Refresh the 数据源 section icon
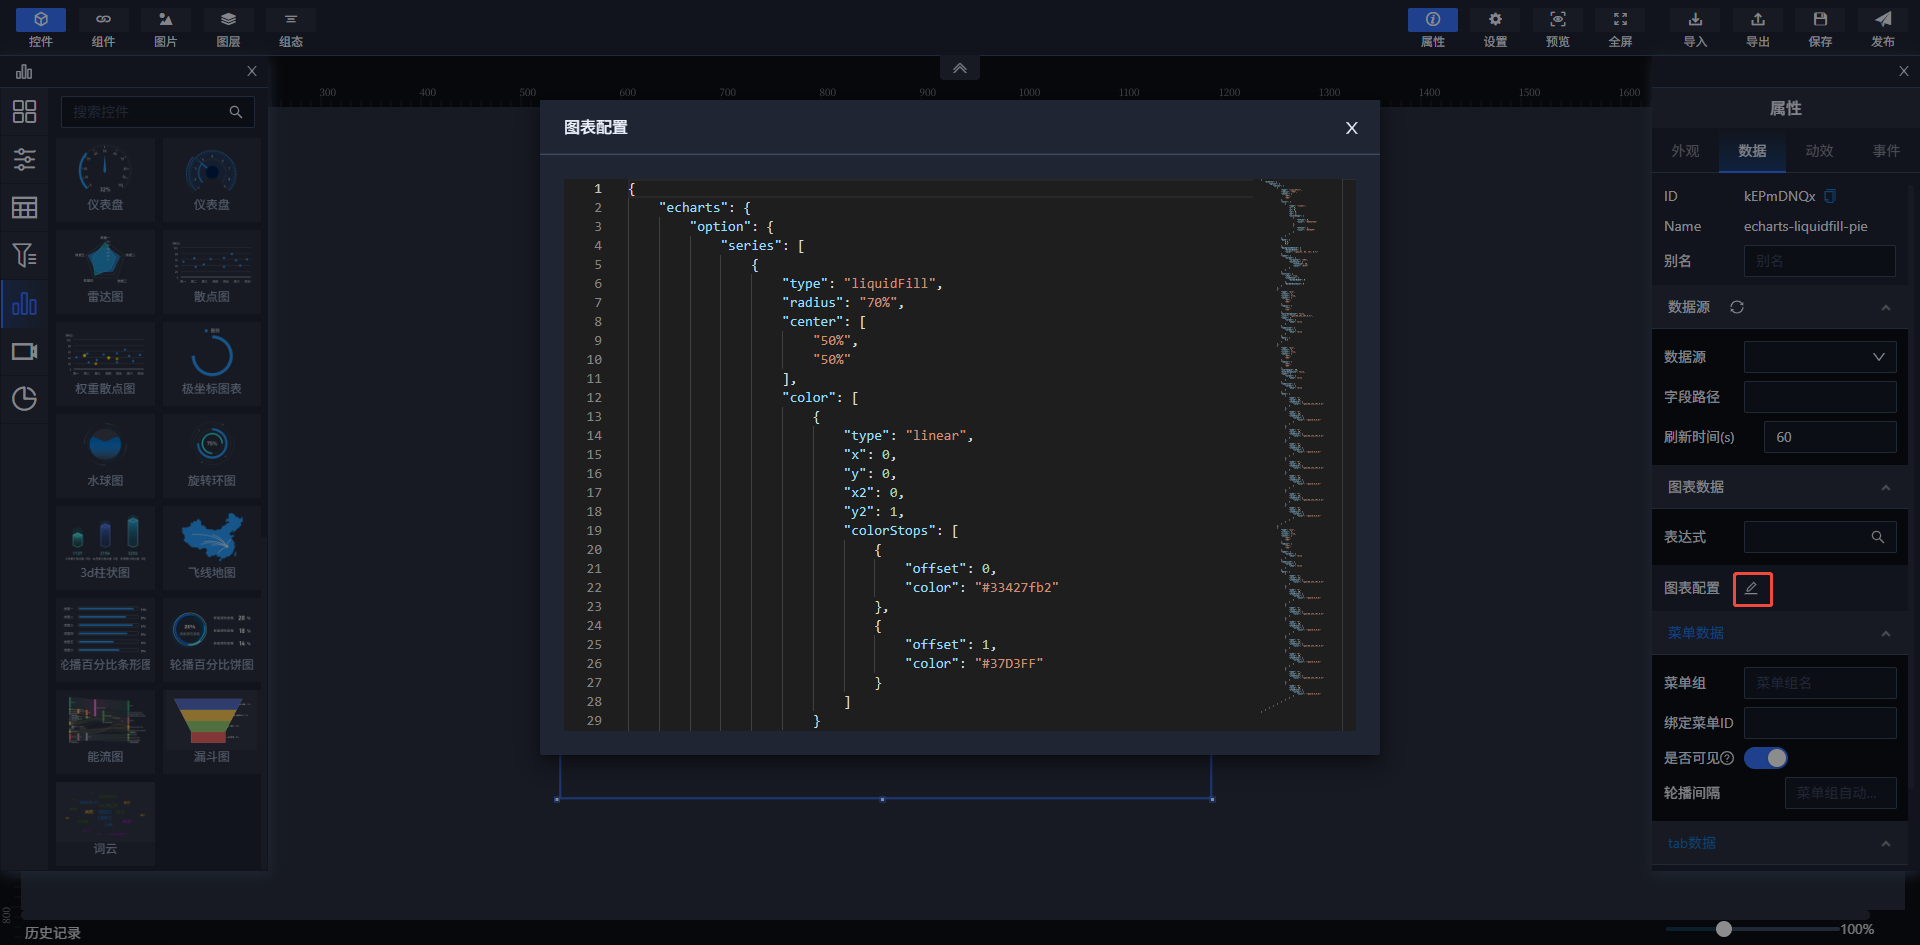 [x=1737, y=307]
